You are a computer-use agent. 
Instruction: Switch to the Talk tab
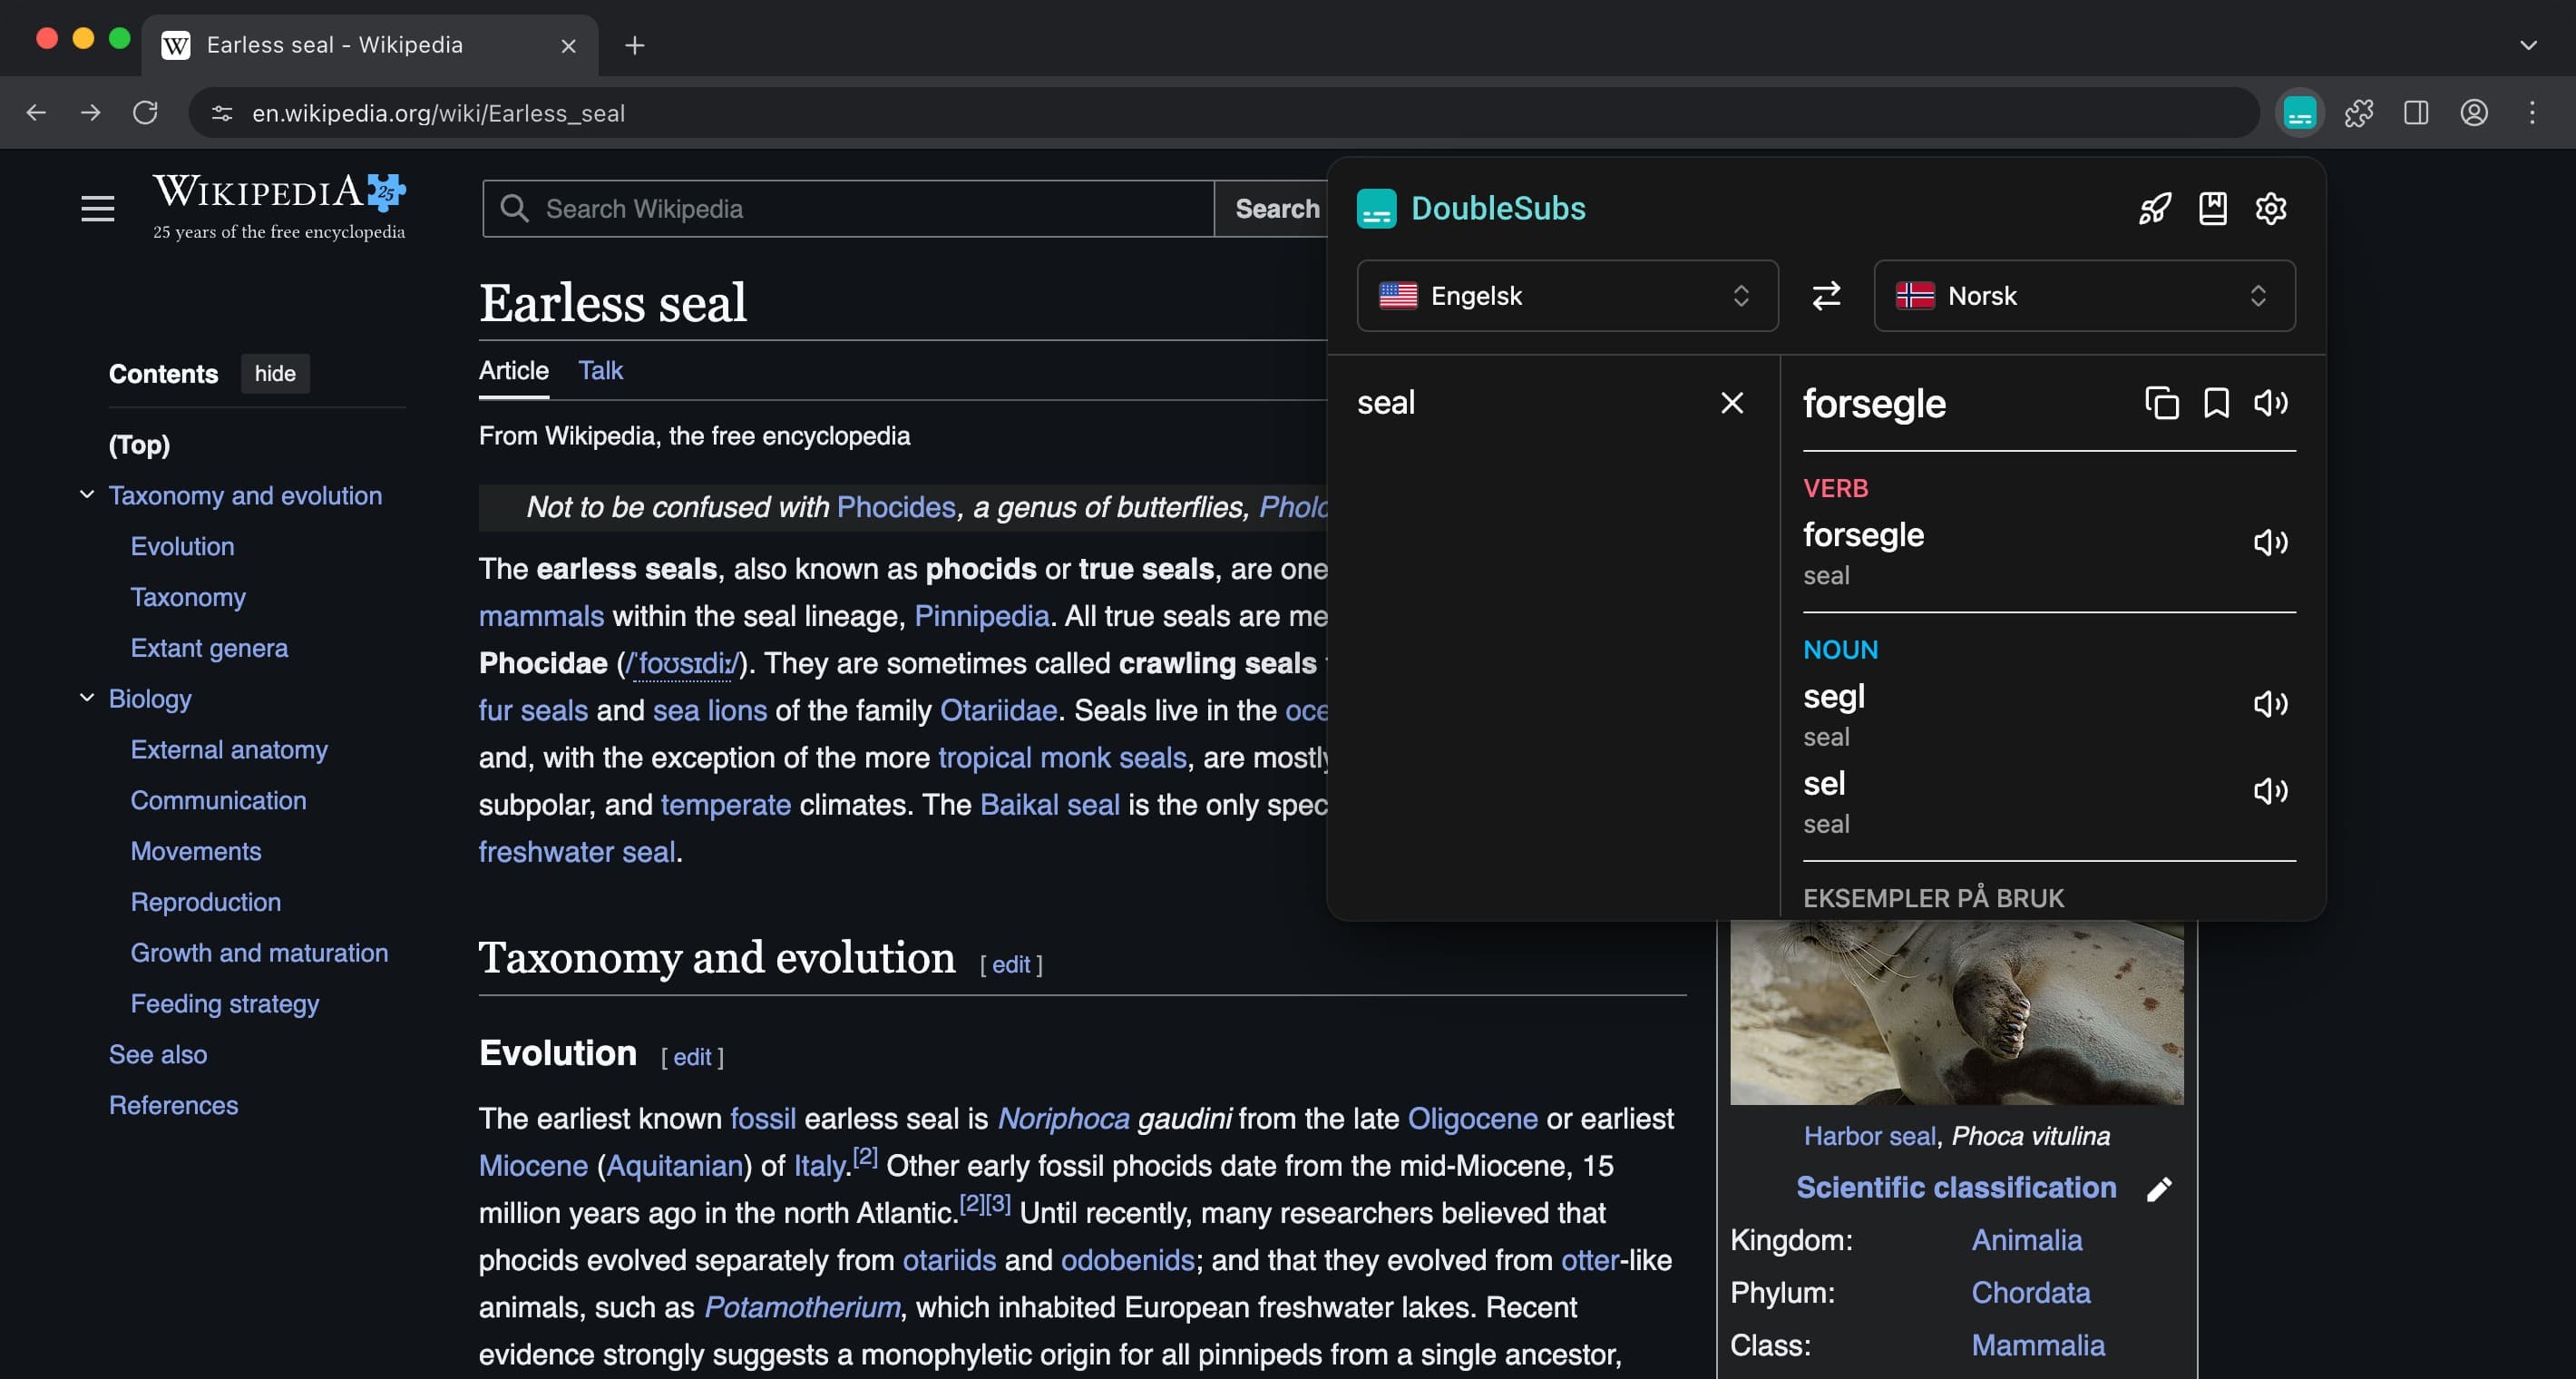pos(600,371)
